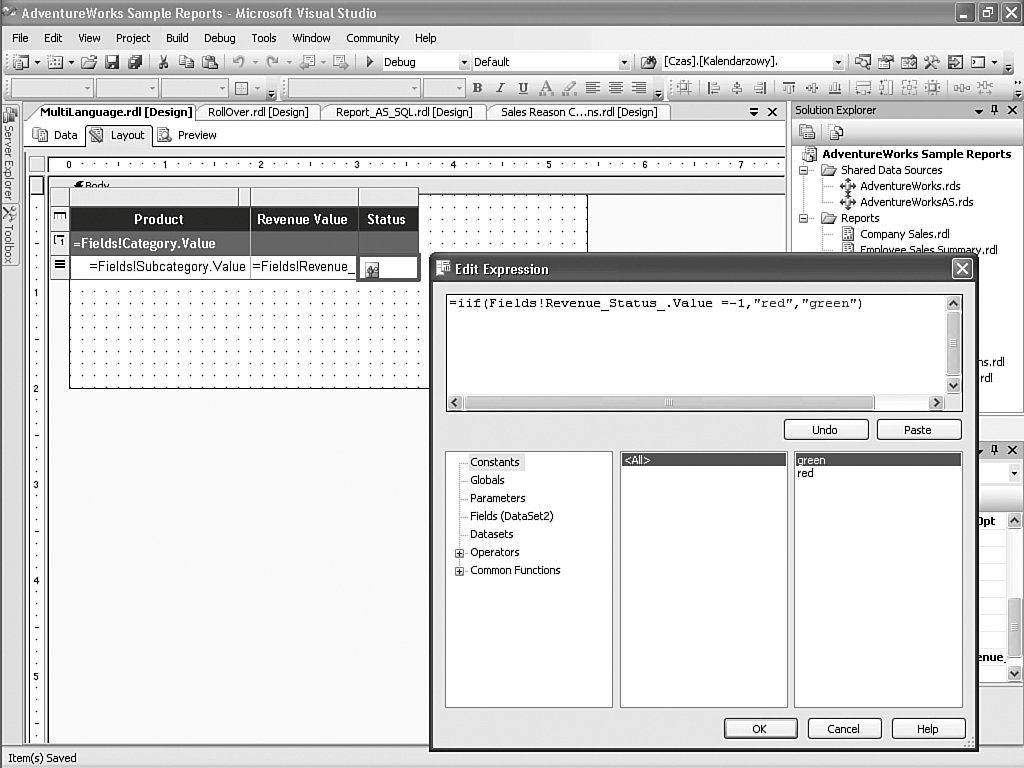Viewport: 1024px width, 768px height.
Task: Center text in format toolbar
Action: (616, 88)
